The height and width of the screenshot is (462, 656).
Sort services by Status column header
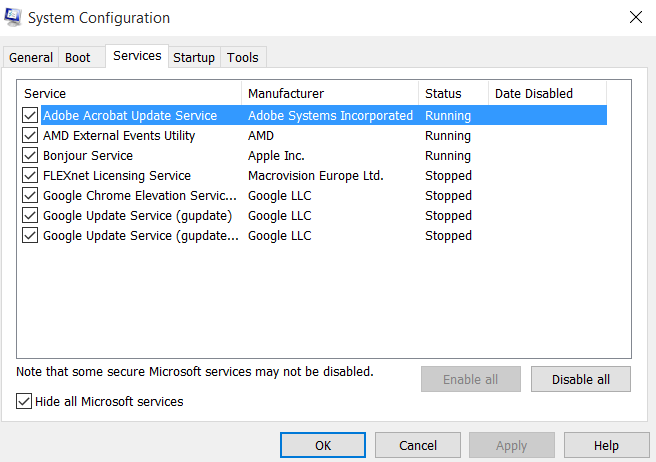tap(453, 94)
